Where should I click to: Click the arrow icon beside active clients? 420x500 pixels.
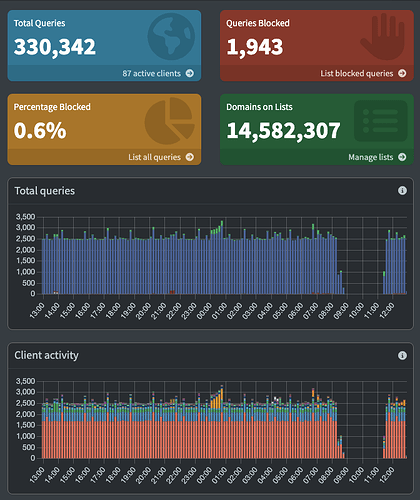[190, 73]
